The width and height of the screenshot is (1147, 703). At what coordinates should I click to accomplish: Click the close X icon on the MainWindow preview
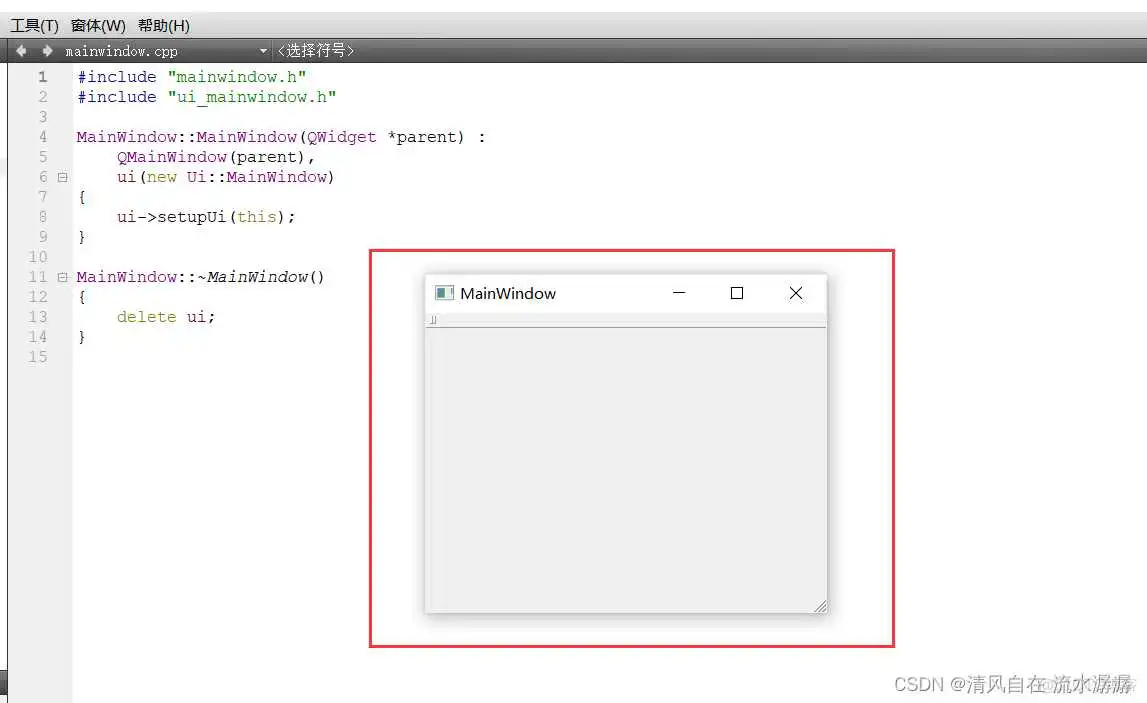tap(795, 293)
